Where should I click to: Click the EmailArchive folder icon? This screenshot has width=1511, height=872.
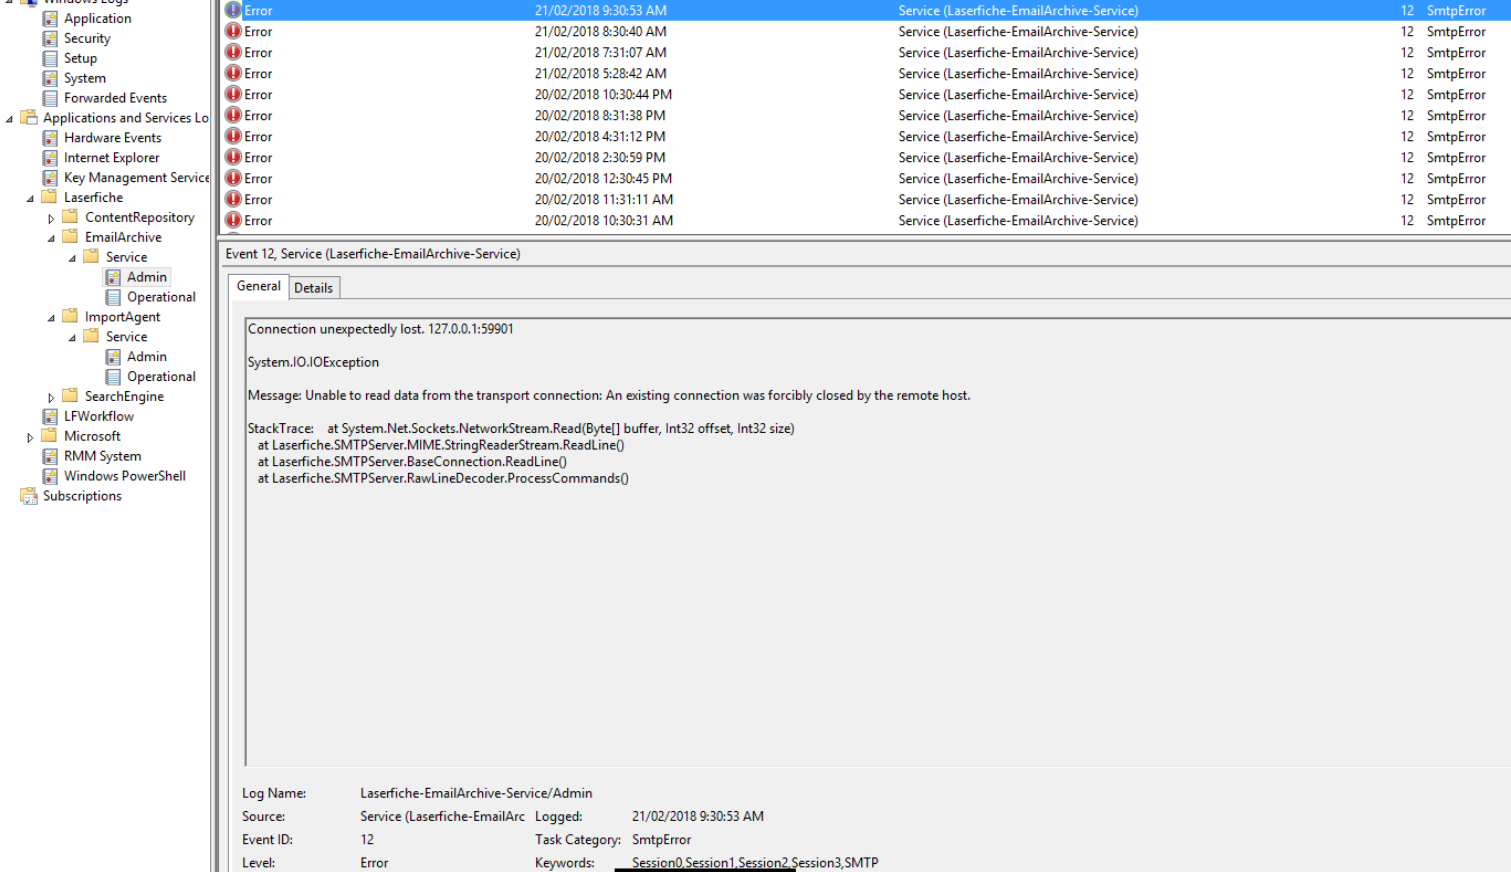70,237
